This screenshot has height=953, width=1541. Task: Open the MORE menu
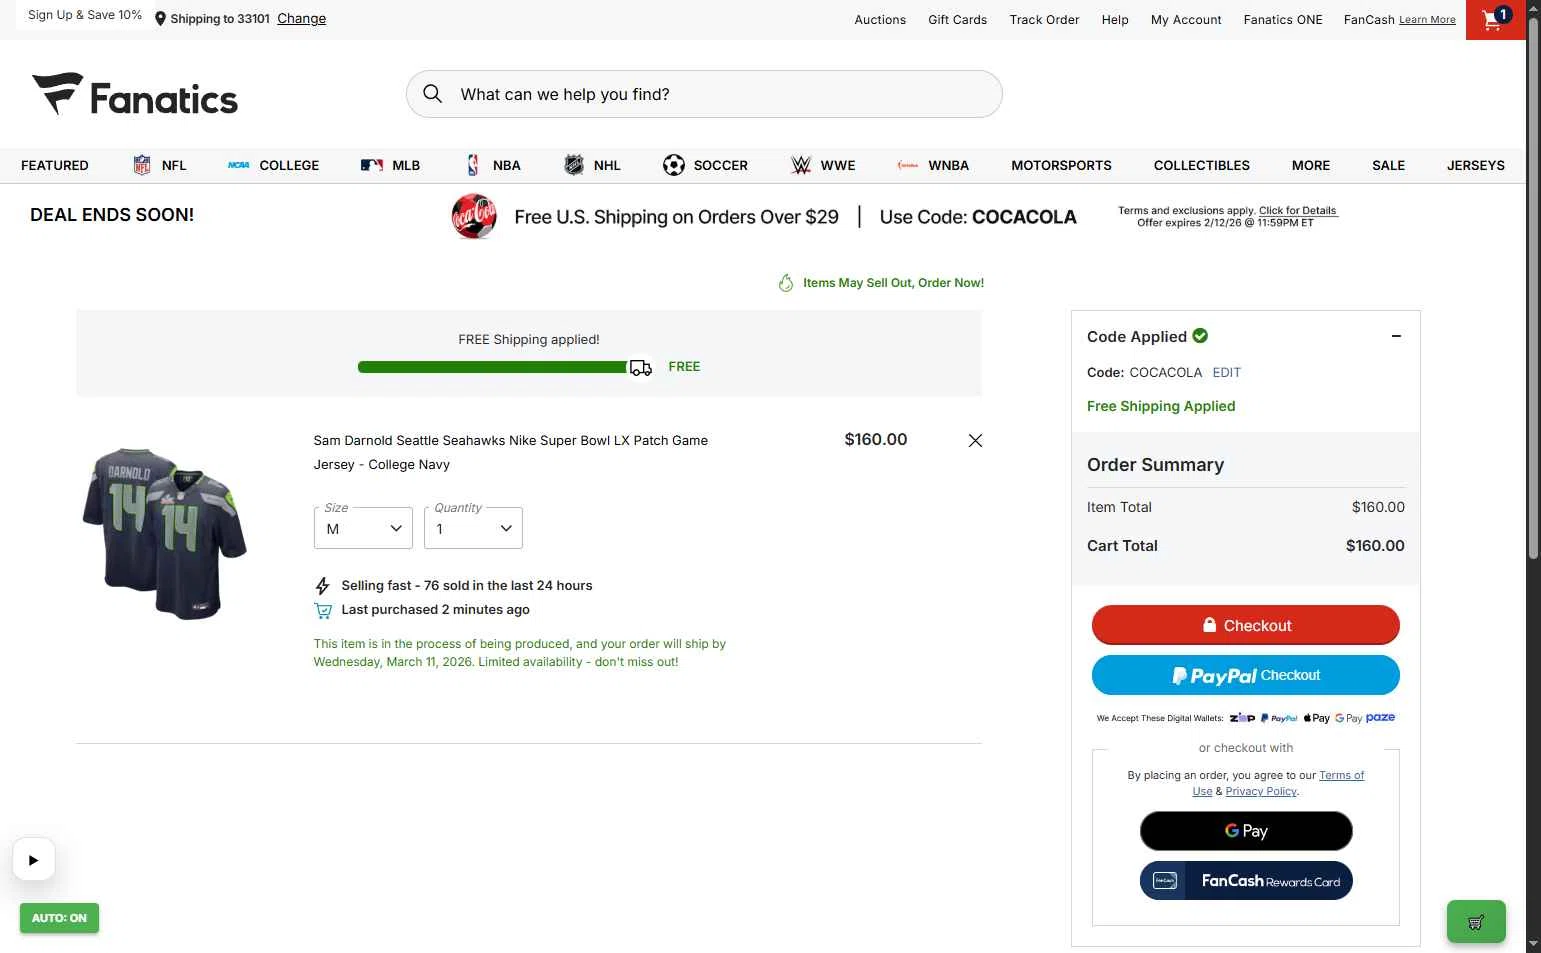click(1310, 165)
